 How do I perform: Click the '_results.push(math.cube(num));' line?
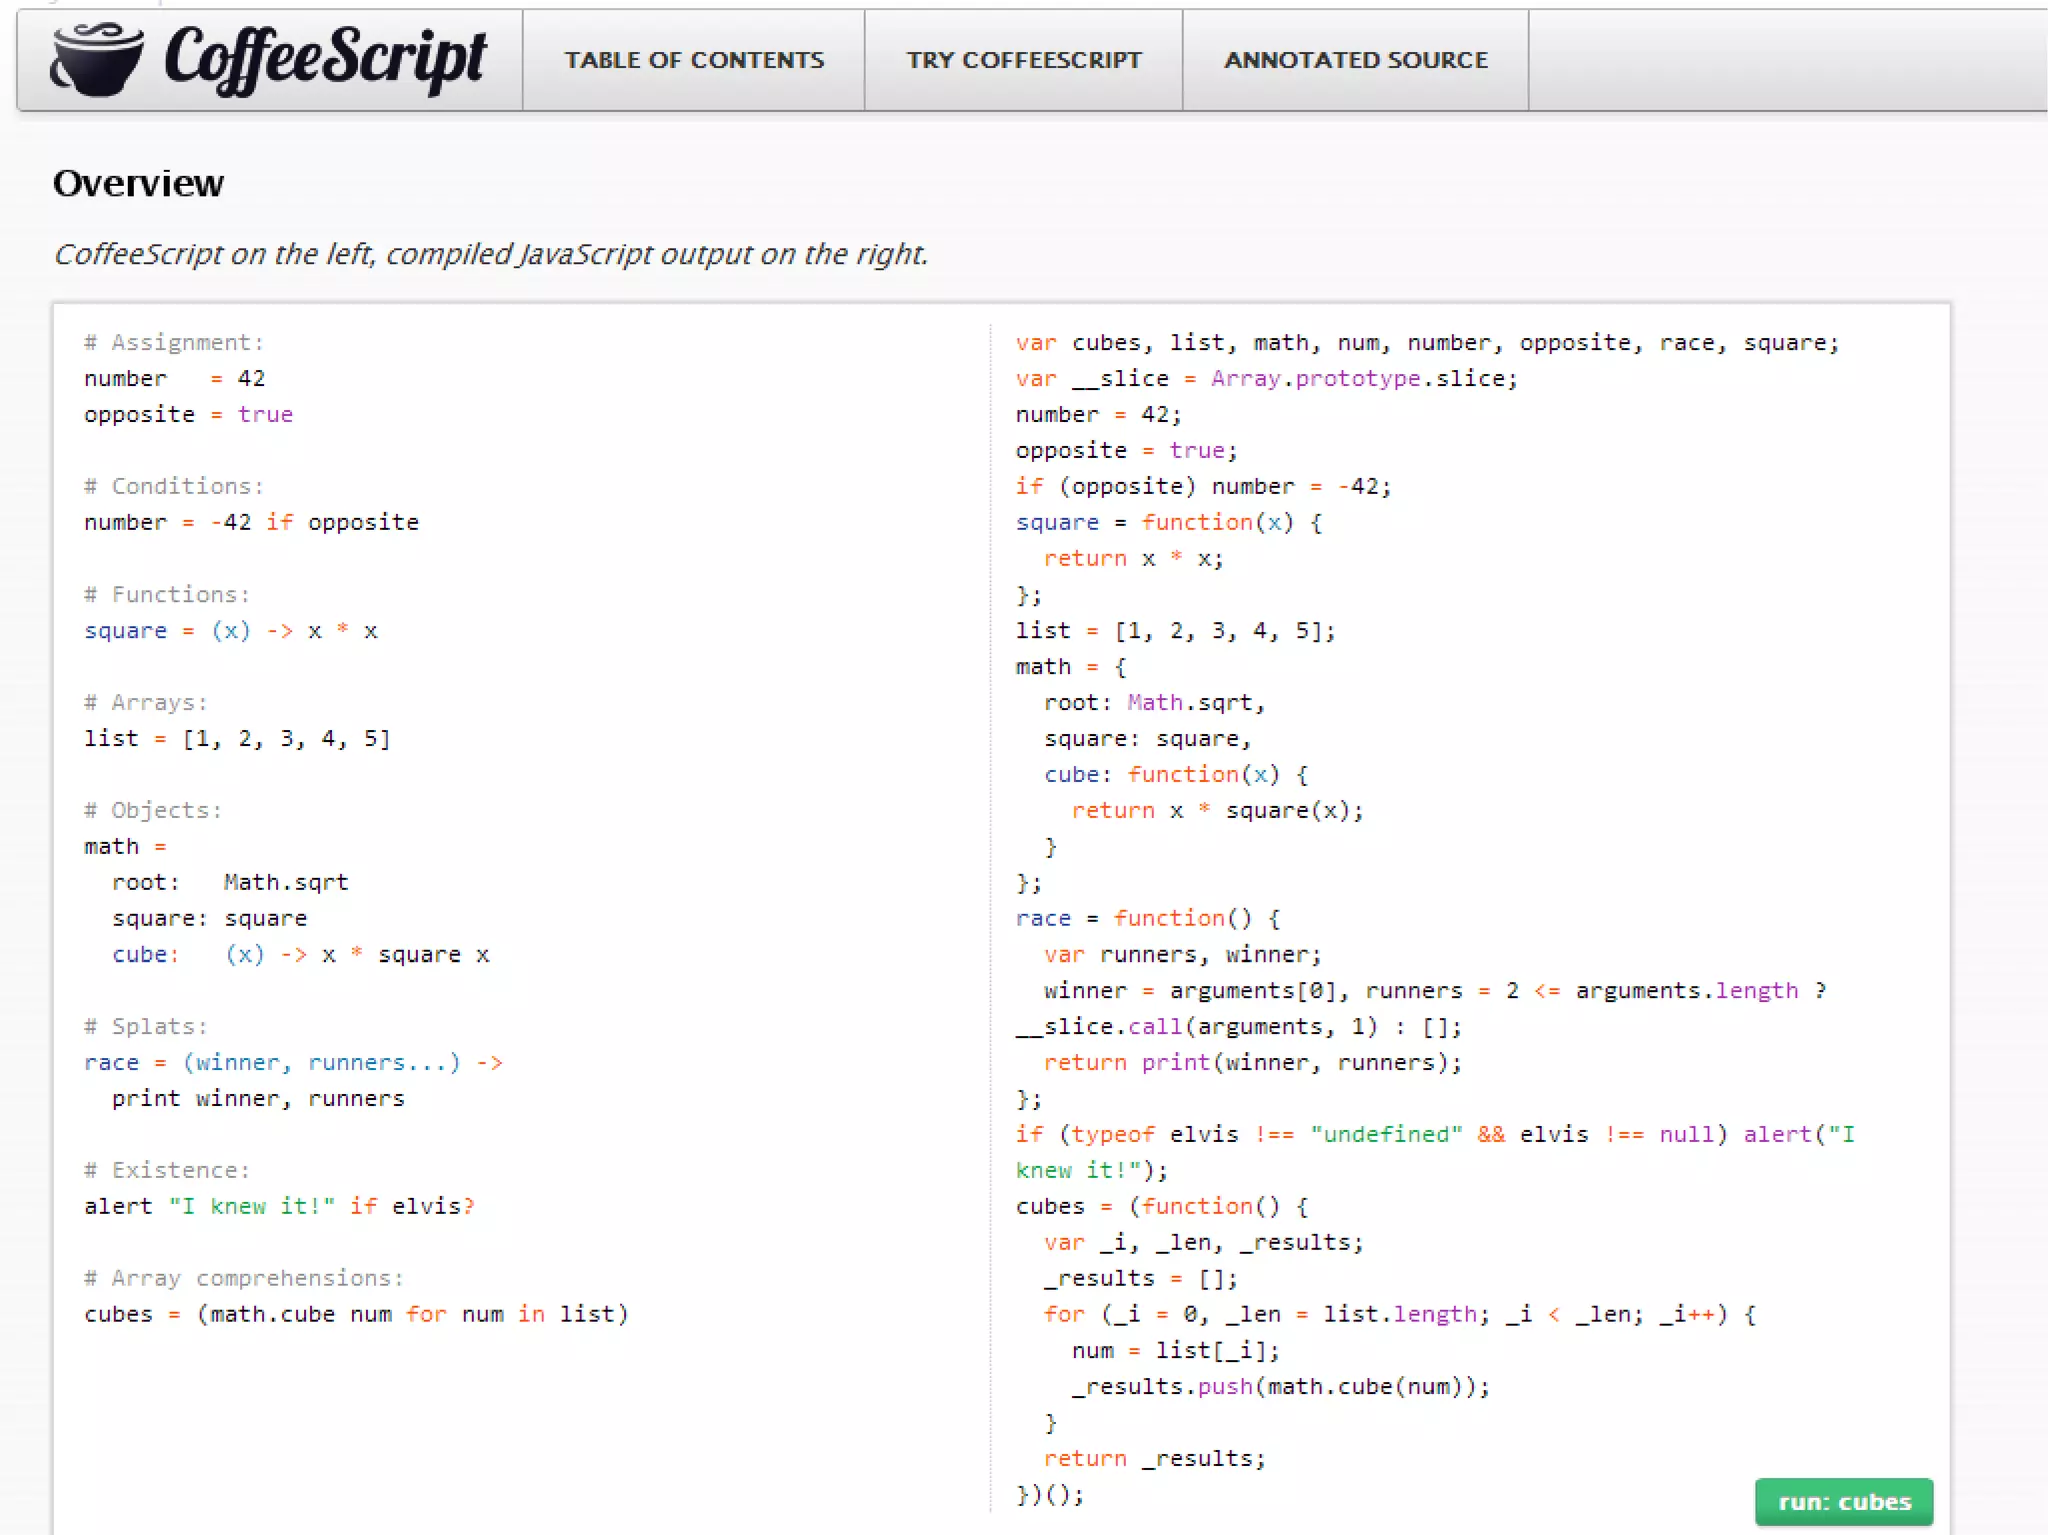pyautogui.click(x=1280, y=1387)
